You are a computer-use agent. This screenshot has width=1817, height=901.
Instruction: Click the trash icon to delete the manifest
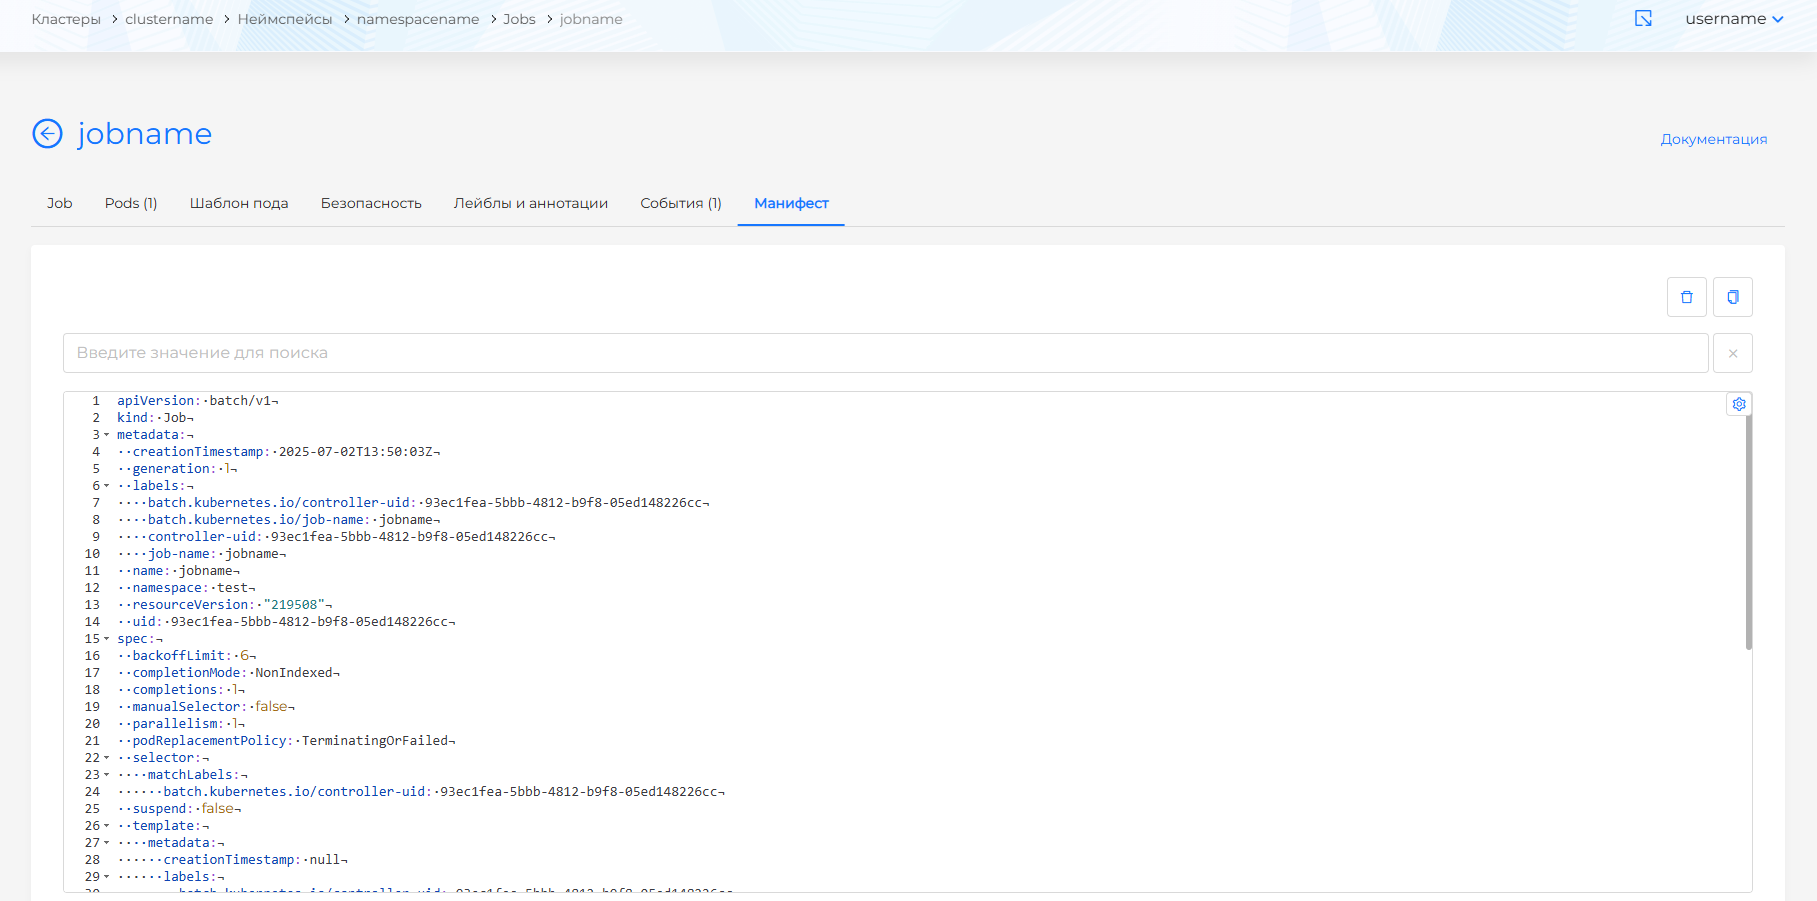click(x=1686, y=296)
